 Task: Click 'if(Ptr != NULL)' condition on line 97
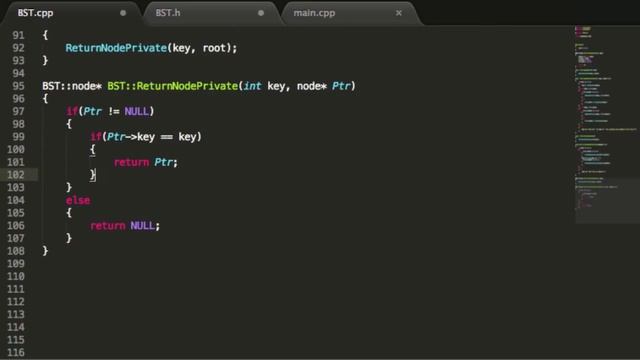110,111
